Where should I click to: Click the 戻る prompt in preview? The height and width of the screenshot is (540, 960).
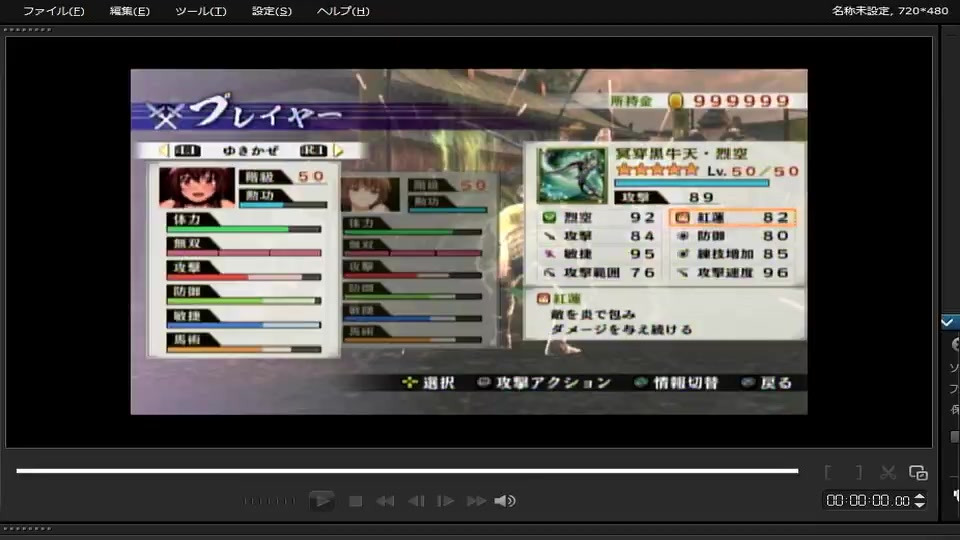tap(767, 383)
